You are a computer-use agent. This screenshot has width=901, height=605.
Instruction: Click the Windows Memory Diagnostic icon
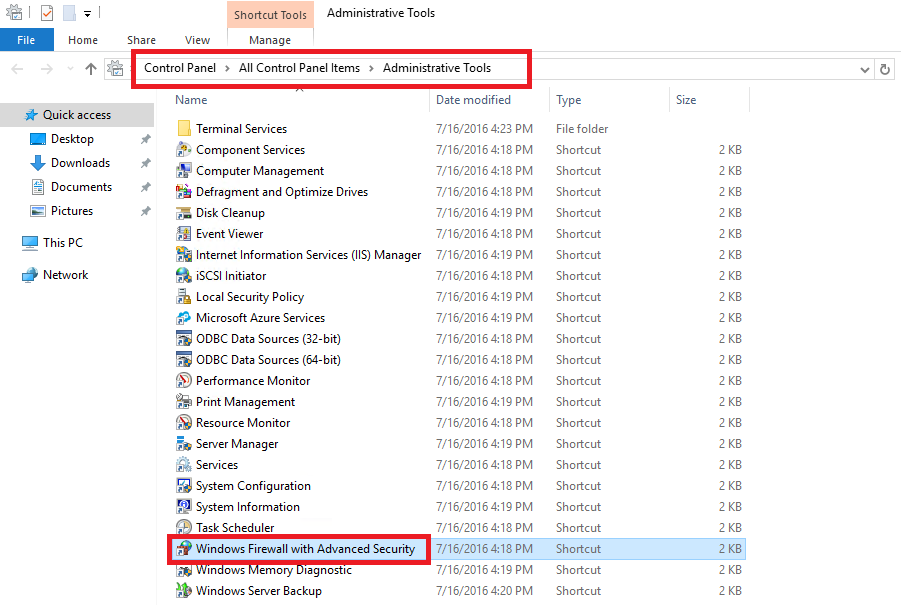pos(184,569)
